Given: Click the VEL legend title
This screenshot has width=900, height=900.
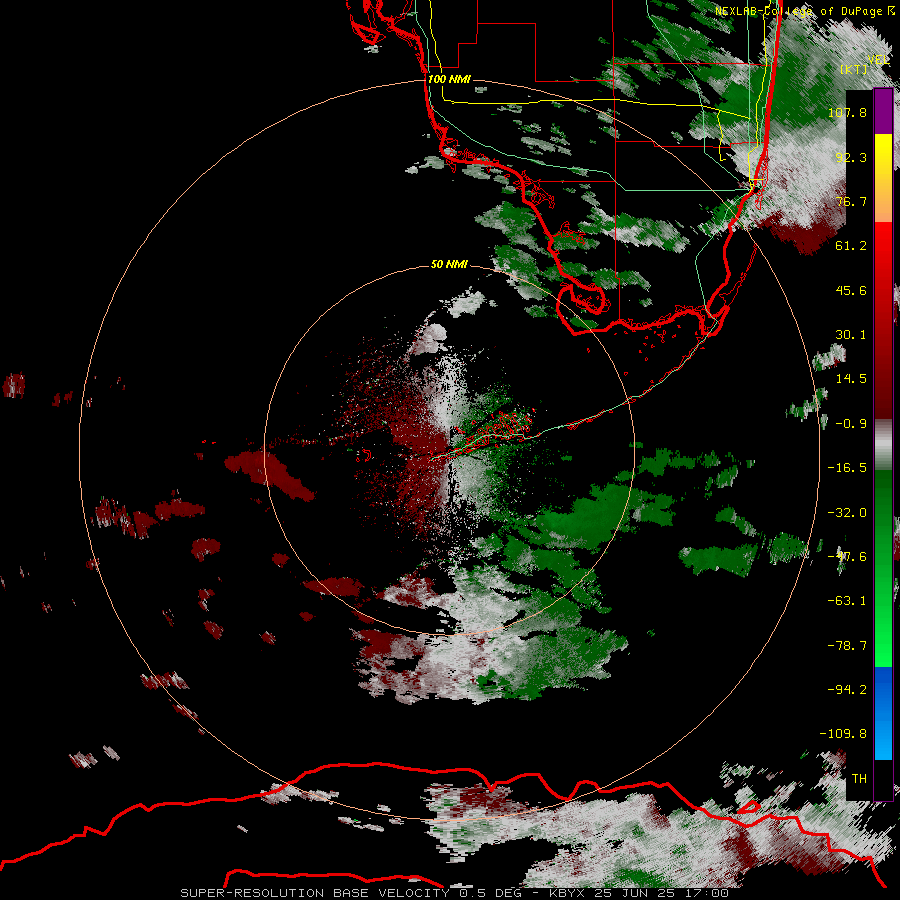Looking at the screenshot, I should click(879, 60).
